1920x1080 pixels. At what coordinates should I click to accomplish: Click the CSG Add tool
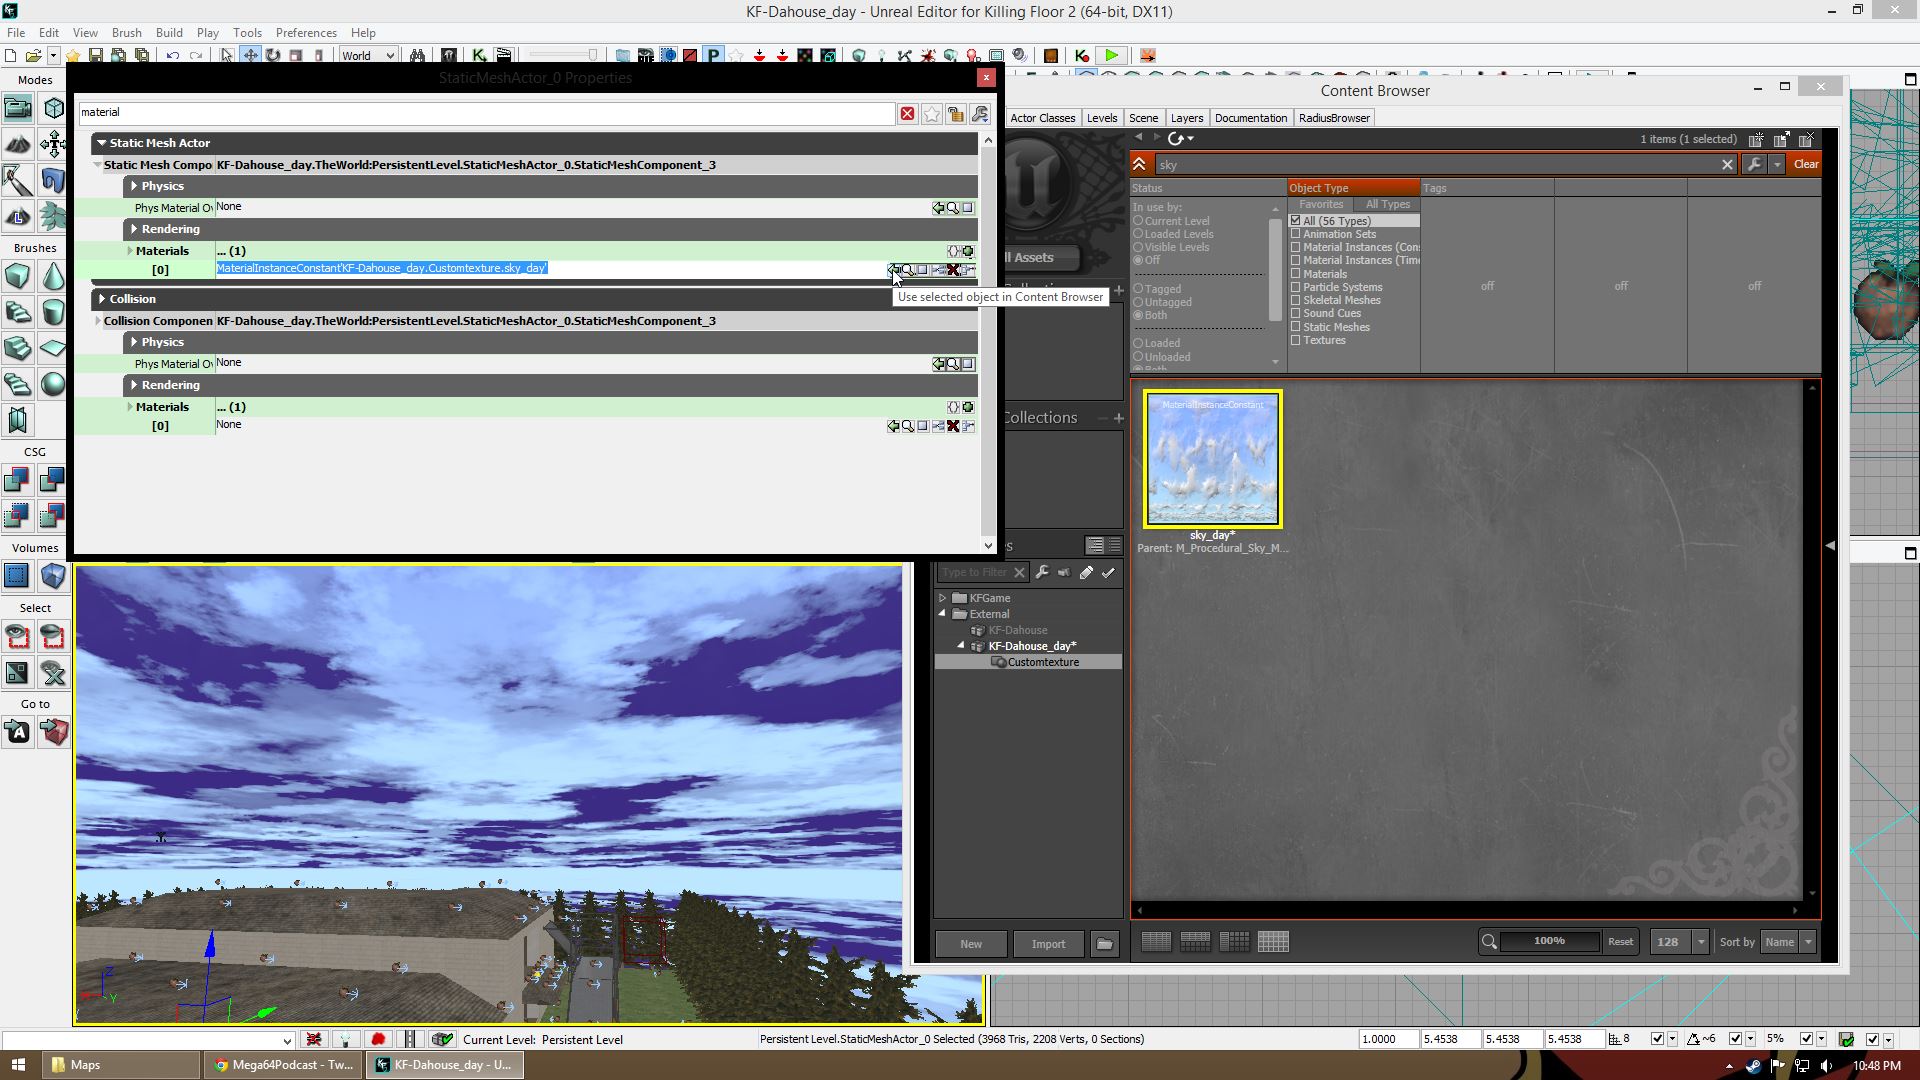(17, 481)
